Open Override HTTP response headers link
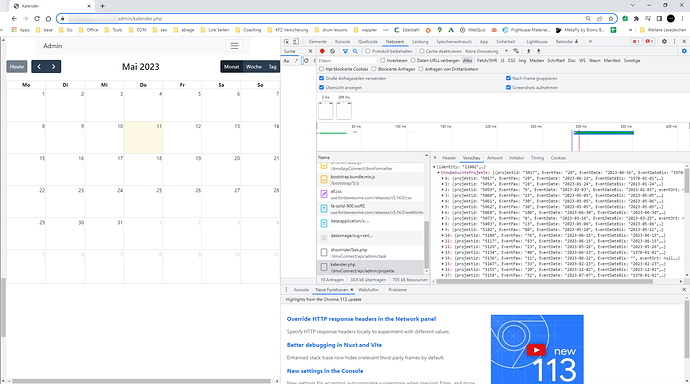Screen dimensions: 690x384 (x=361, y=319)
